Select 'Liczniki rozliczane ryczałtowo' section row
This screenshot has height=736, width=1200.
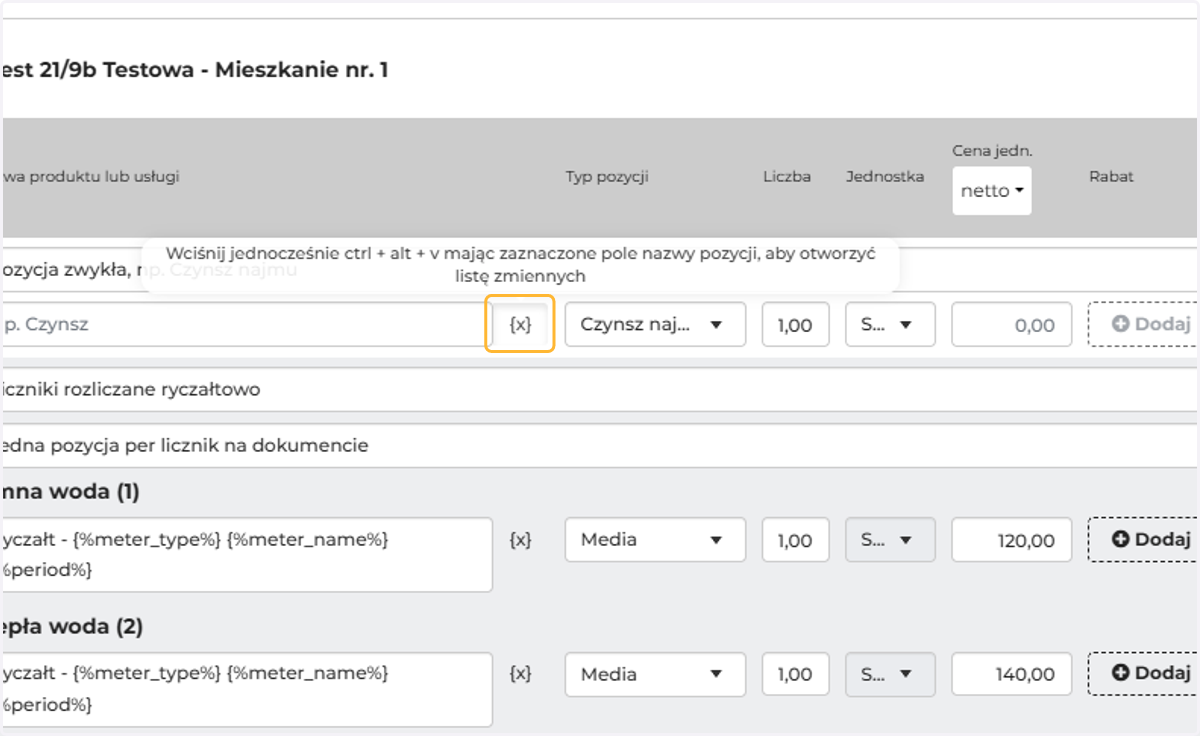coord(598,390)
